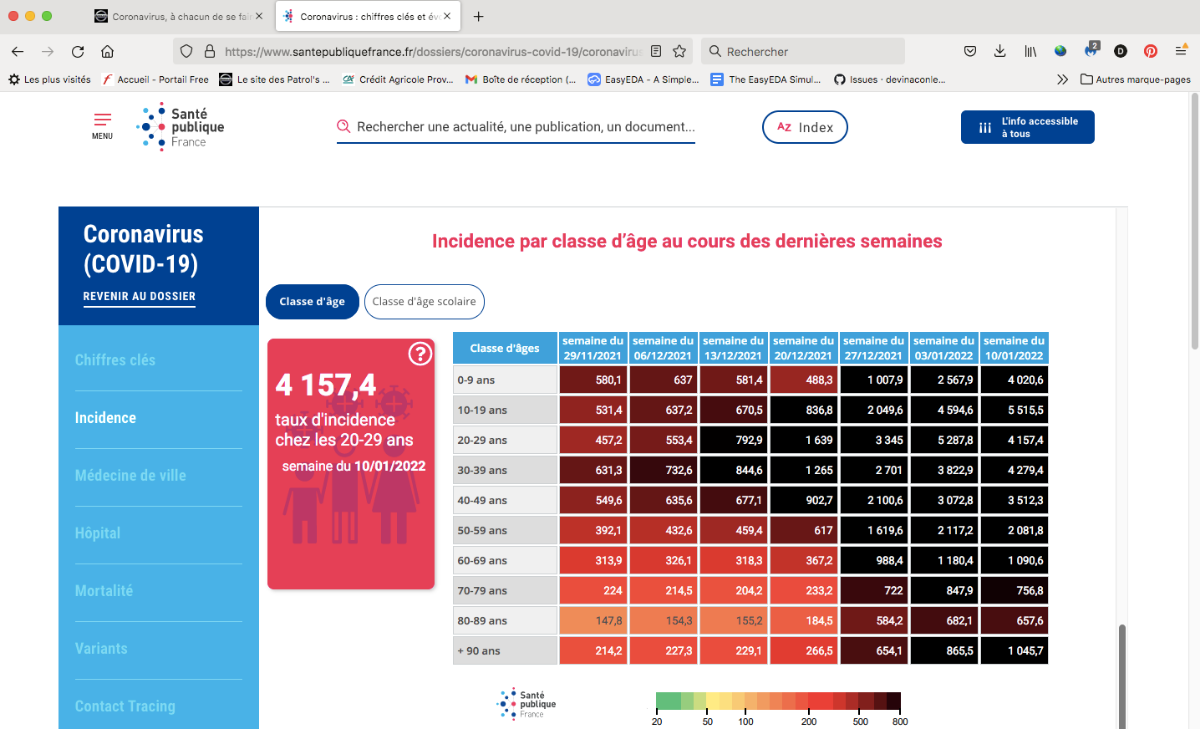The image size is (1200, 729).
Task: Expand the hidden bookmarks overflow chevron
Action: (1062, 79)
